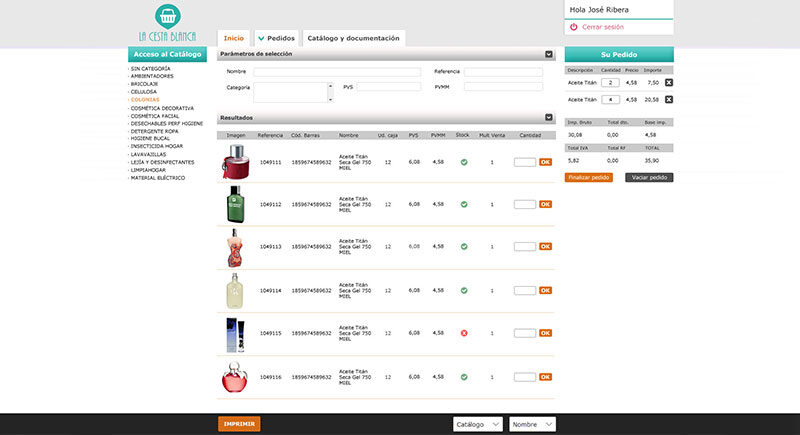
Task: Open the torso-shaped bottle thumbnail for 1049113
Action: point(235,248)
